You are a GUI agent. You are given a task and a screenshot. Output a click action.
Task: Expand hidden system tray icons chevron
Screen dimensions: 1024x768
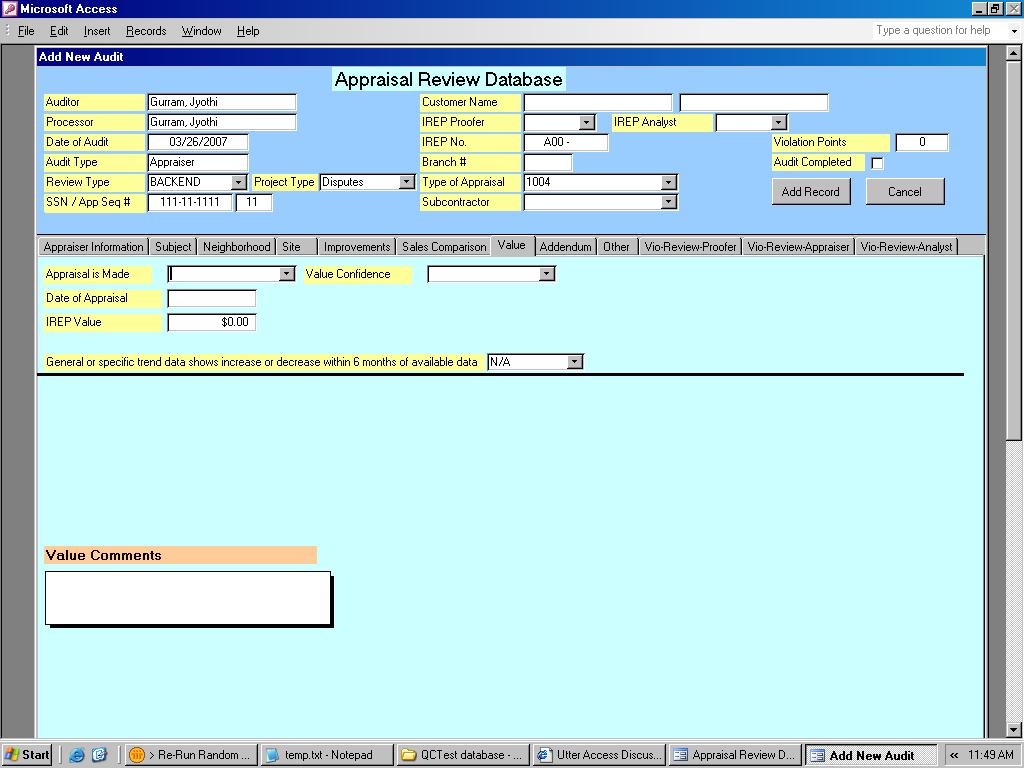tap(953, 755)
